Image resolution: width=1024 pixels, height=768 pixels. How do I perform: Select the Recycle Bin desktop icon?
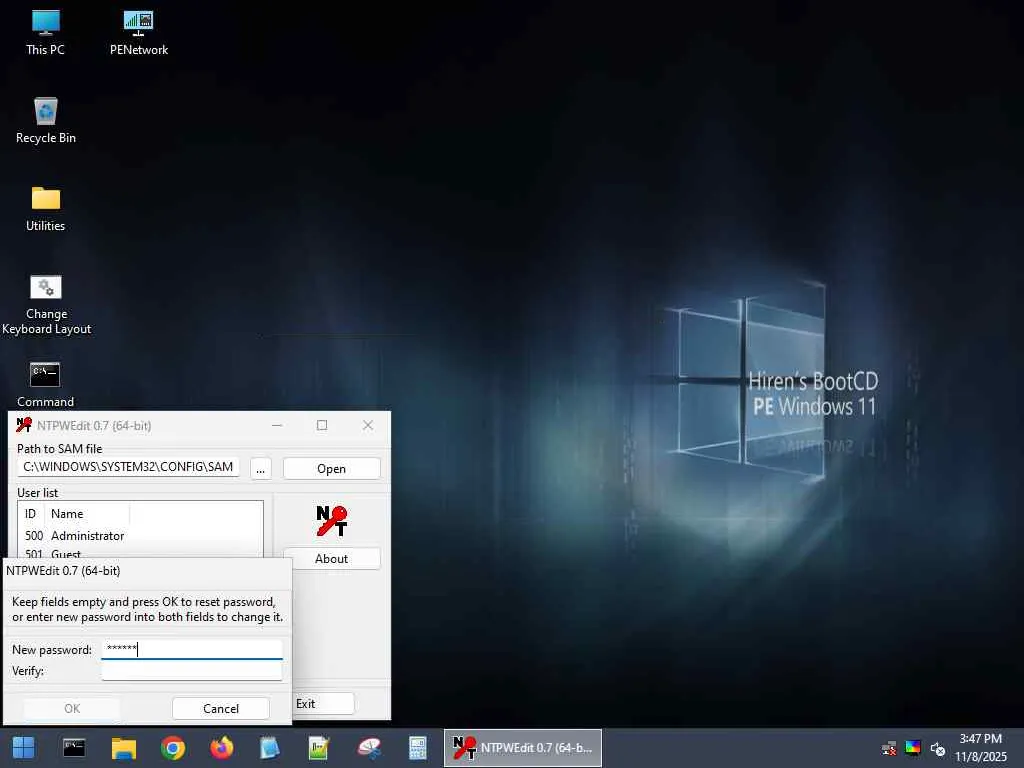(x=46, y=120)
